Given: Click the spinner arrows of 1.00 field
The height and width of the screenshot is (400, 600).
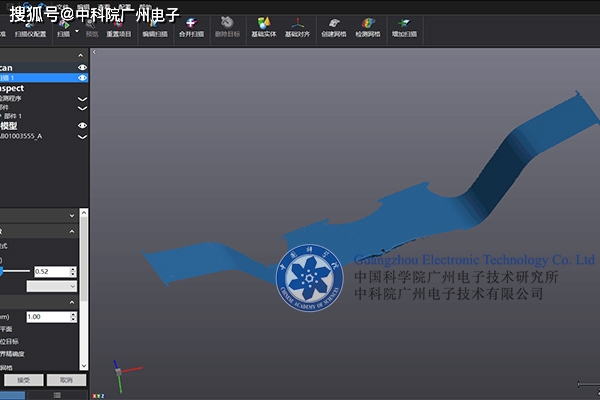Looking at the screenshot, I should (x=73, y=317).
